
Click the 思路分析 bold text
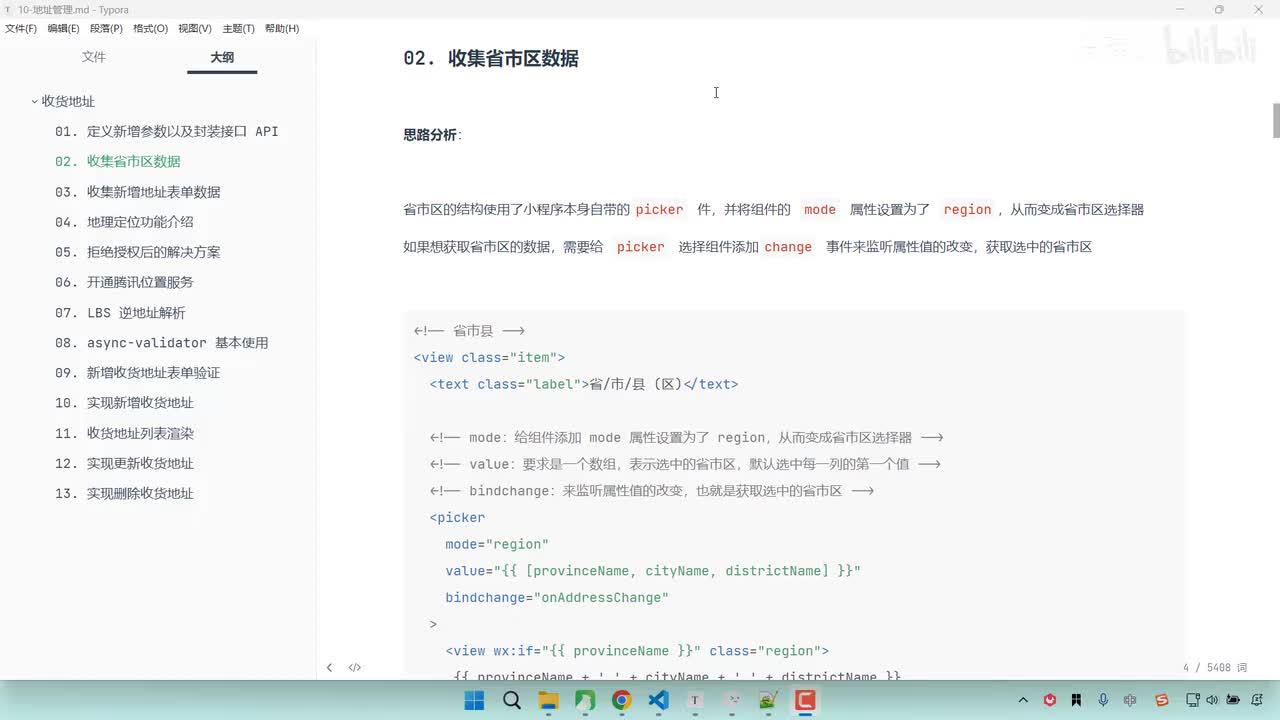(x=430, y=135)
